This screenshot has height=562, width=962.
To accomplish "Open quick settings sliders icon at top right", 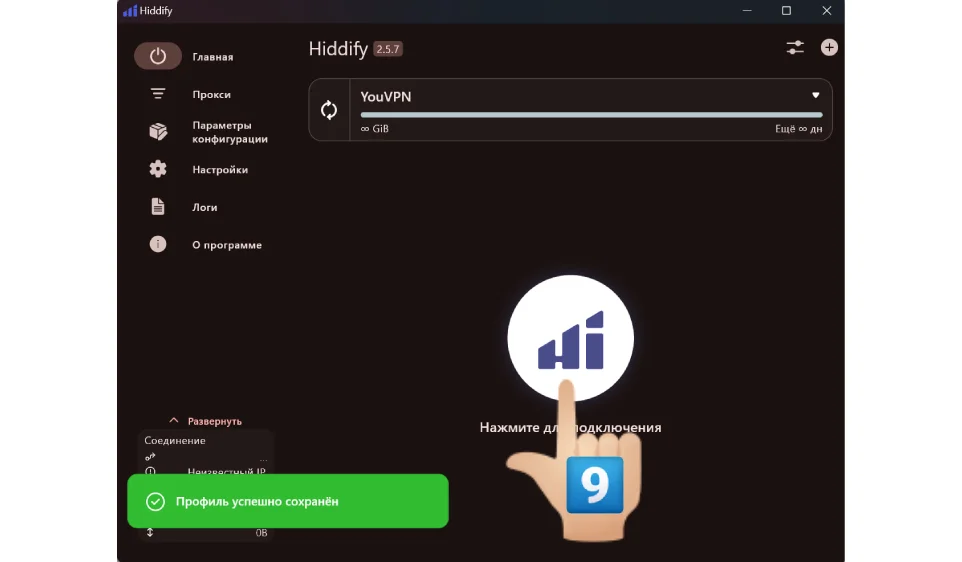I will point(795,47).
